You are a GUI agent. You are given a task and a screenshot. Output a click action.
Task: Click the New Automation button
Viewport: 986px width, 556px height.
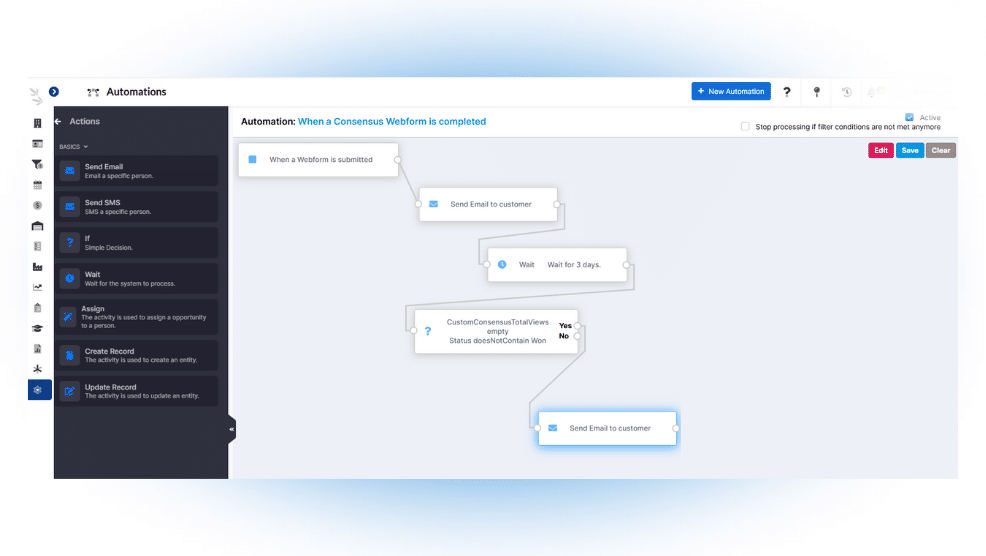[x=731, y=91]
